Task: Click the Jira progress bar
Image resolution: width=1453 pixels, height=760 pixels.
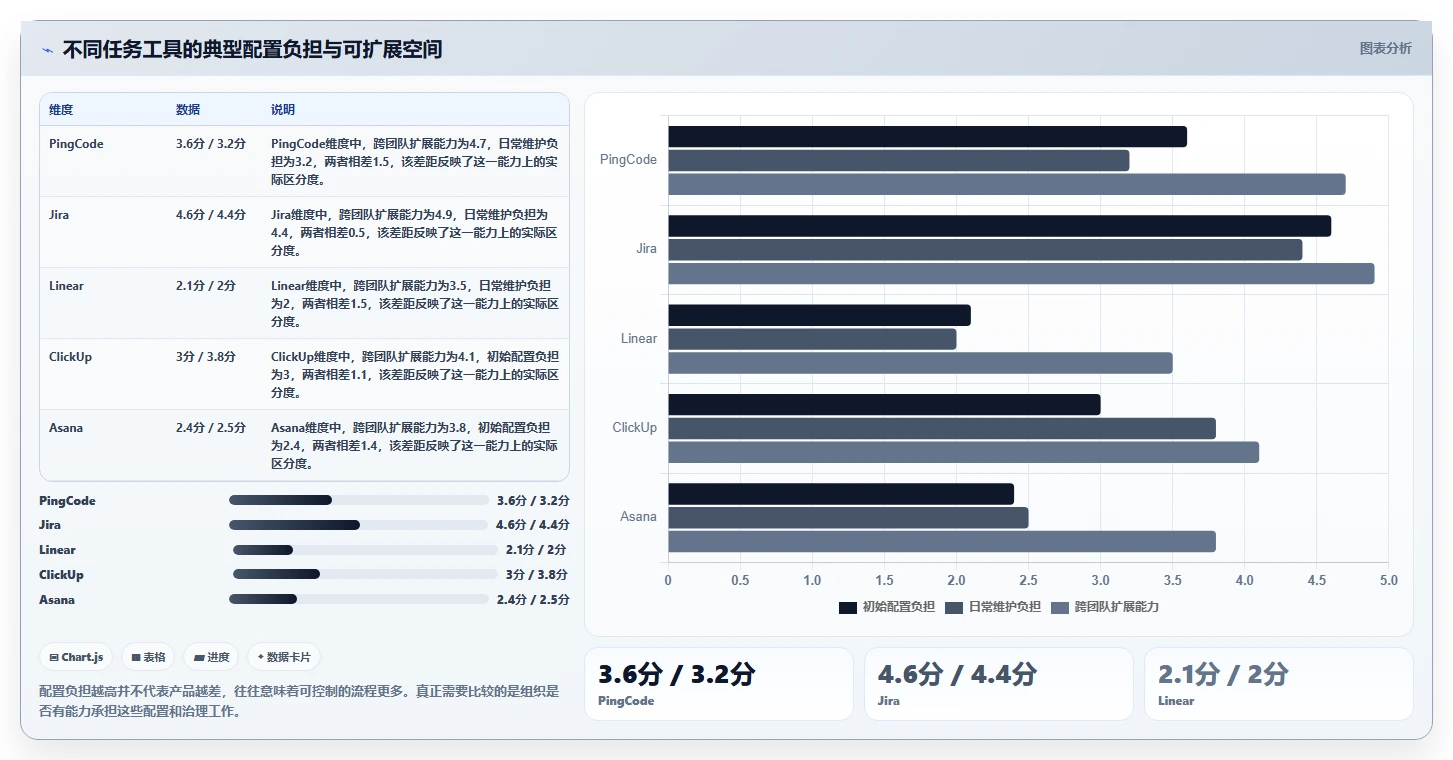Action: tap(359, 525)
